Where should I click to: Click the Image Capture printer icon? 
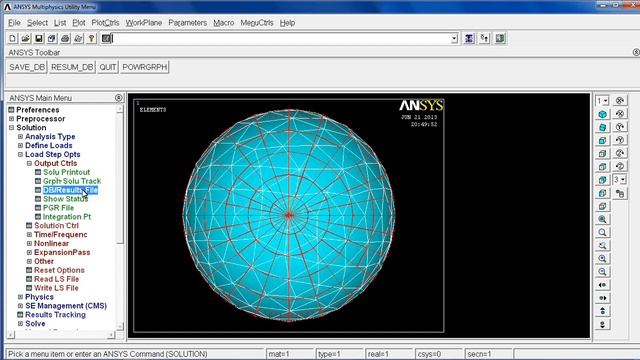(65, 38)
